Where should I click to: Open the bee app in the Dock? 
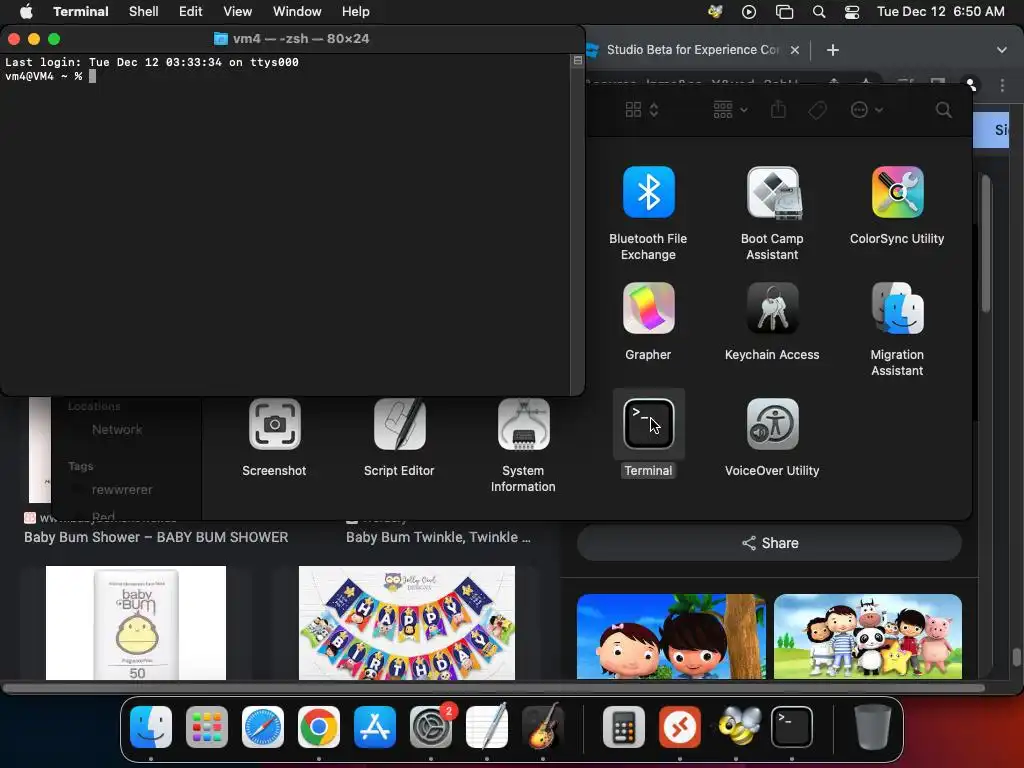pyautogui.click(x=736, y=727)
